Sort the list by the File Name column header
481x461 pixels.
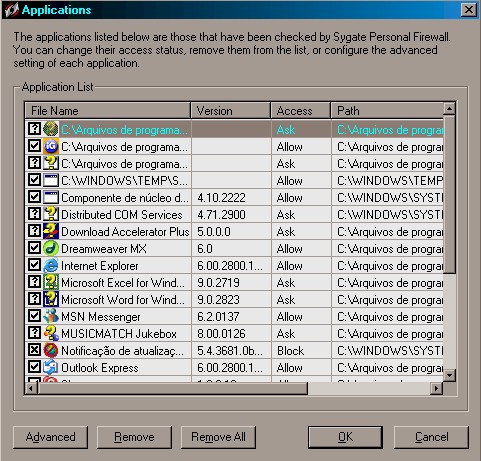pos(108,111)
